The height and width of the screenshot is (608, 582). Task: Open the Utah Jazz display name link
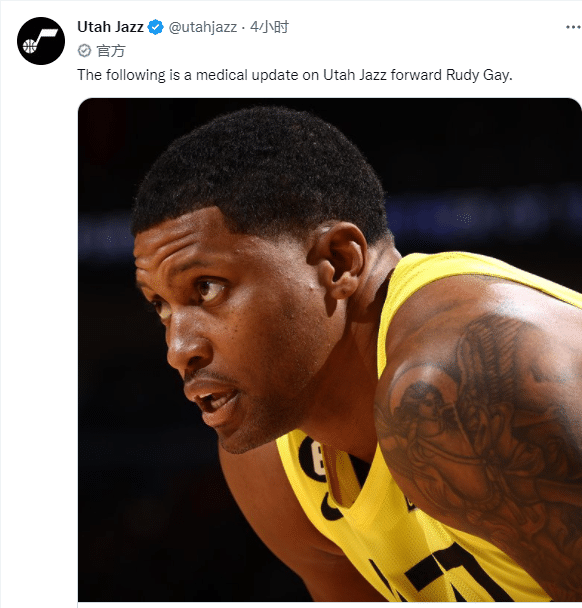click(110, 27)
